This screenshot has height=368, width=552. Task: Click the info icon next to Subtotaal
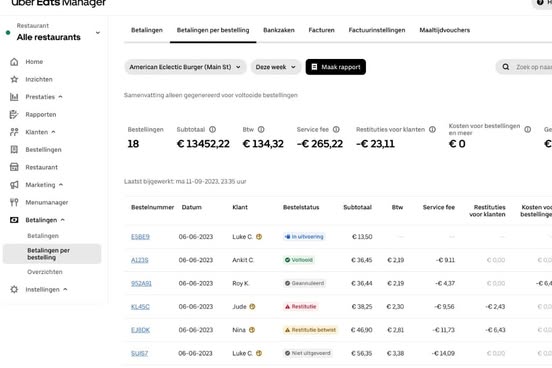(x=213, y=130)
